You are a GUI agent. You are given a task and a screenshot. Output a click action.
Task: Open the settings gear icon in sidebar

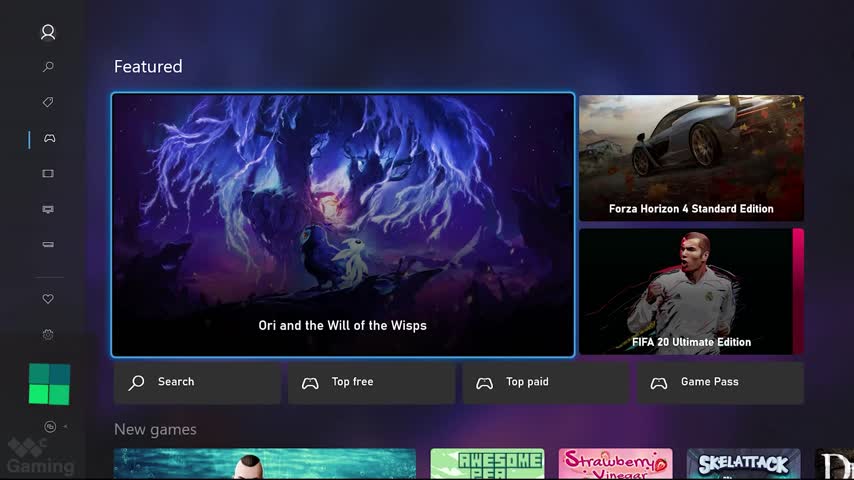point(48,335)
